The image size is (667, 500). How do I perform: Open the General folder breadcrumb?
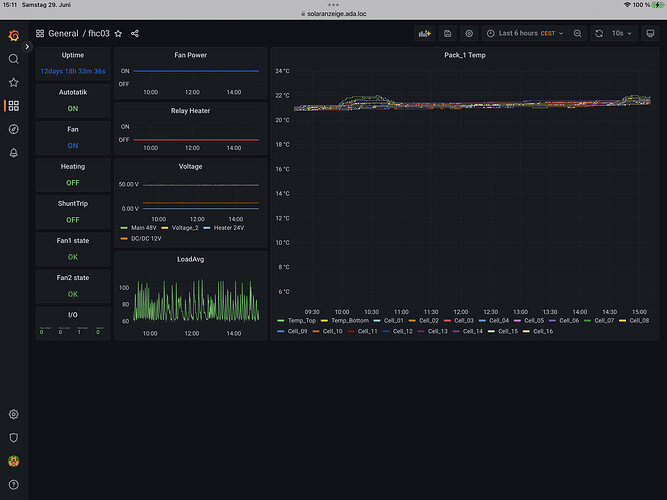[x=63, y=33]
